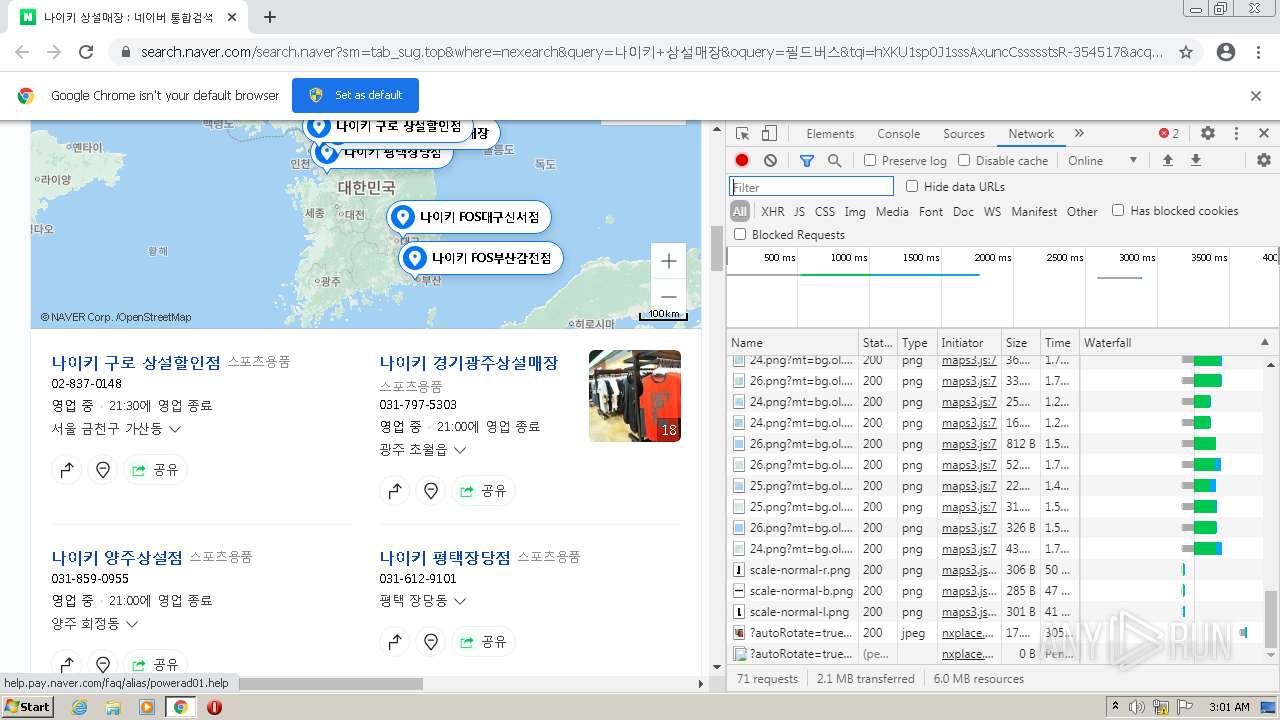Open network settings gear

coord(1264,160)
